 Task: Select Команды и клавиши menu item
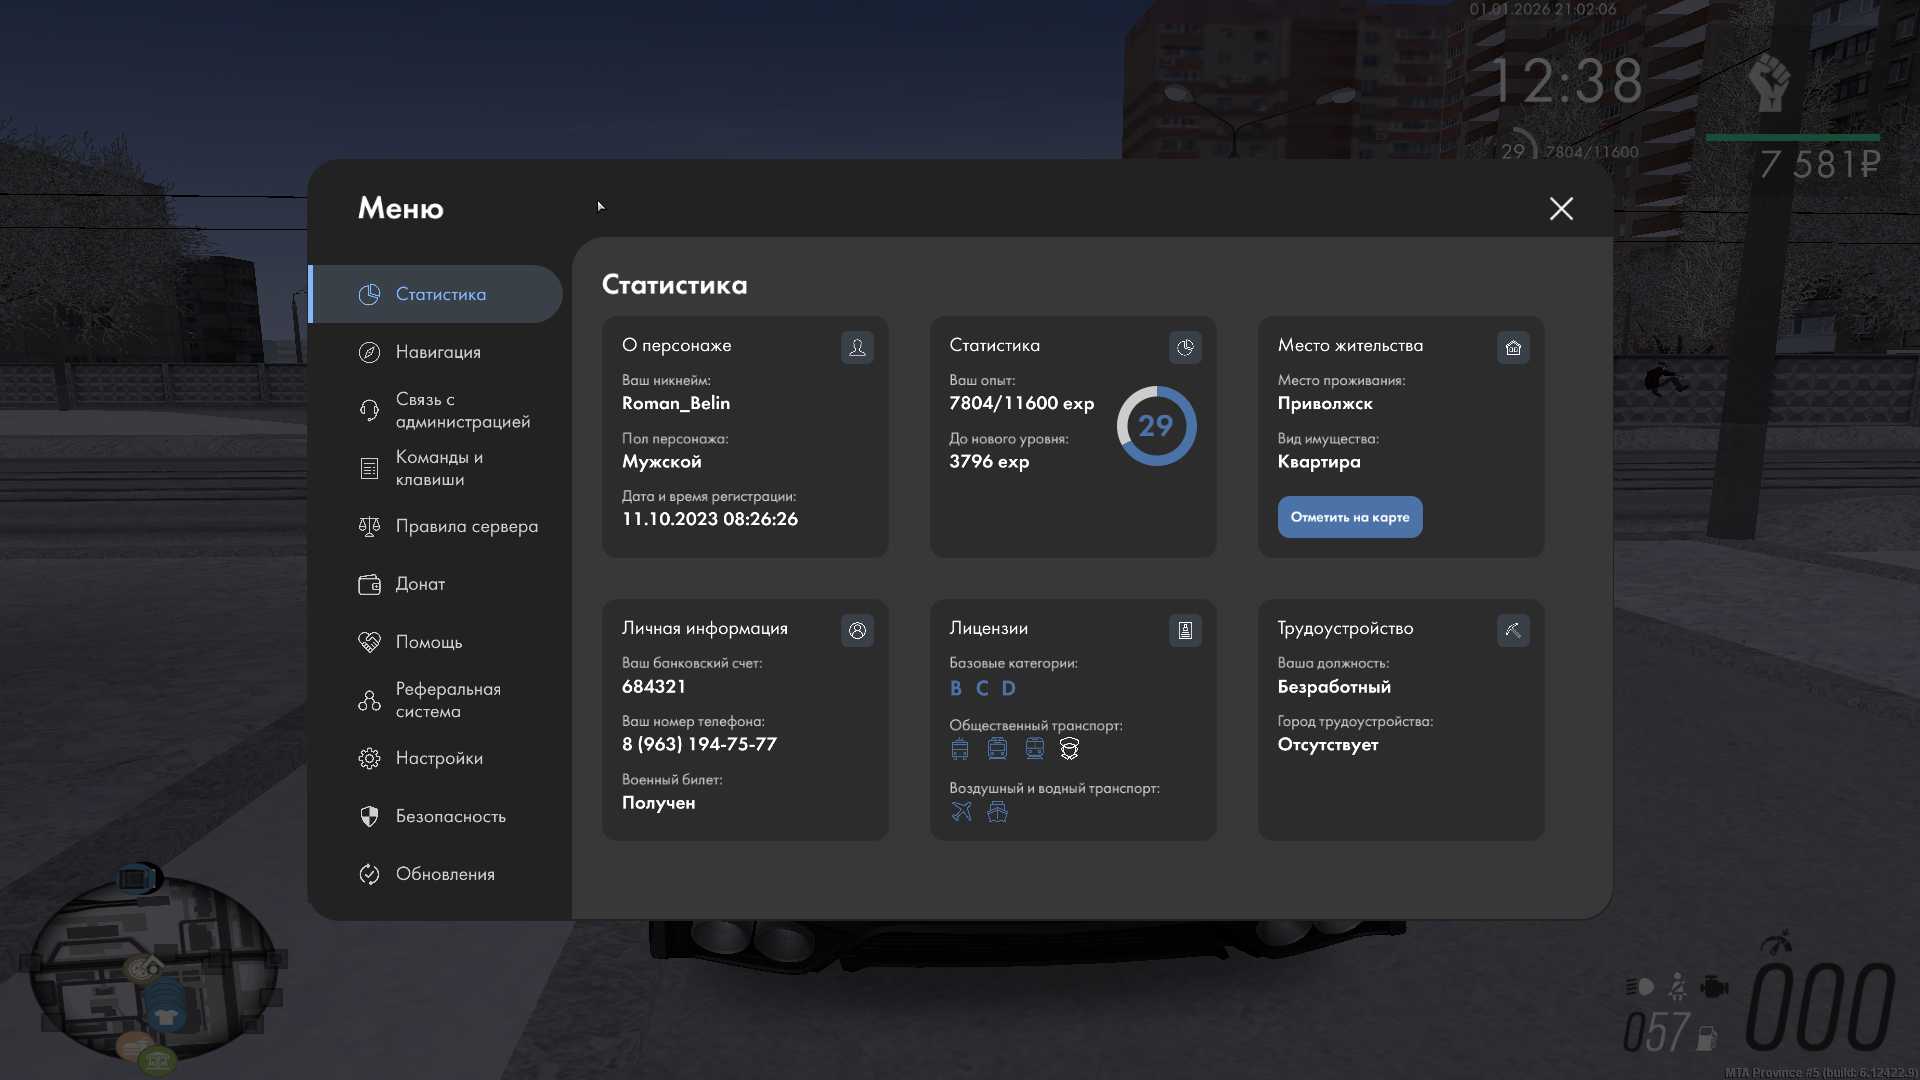438,468
